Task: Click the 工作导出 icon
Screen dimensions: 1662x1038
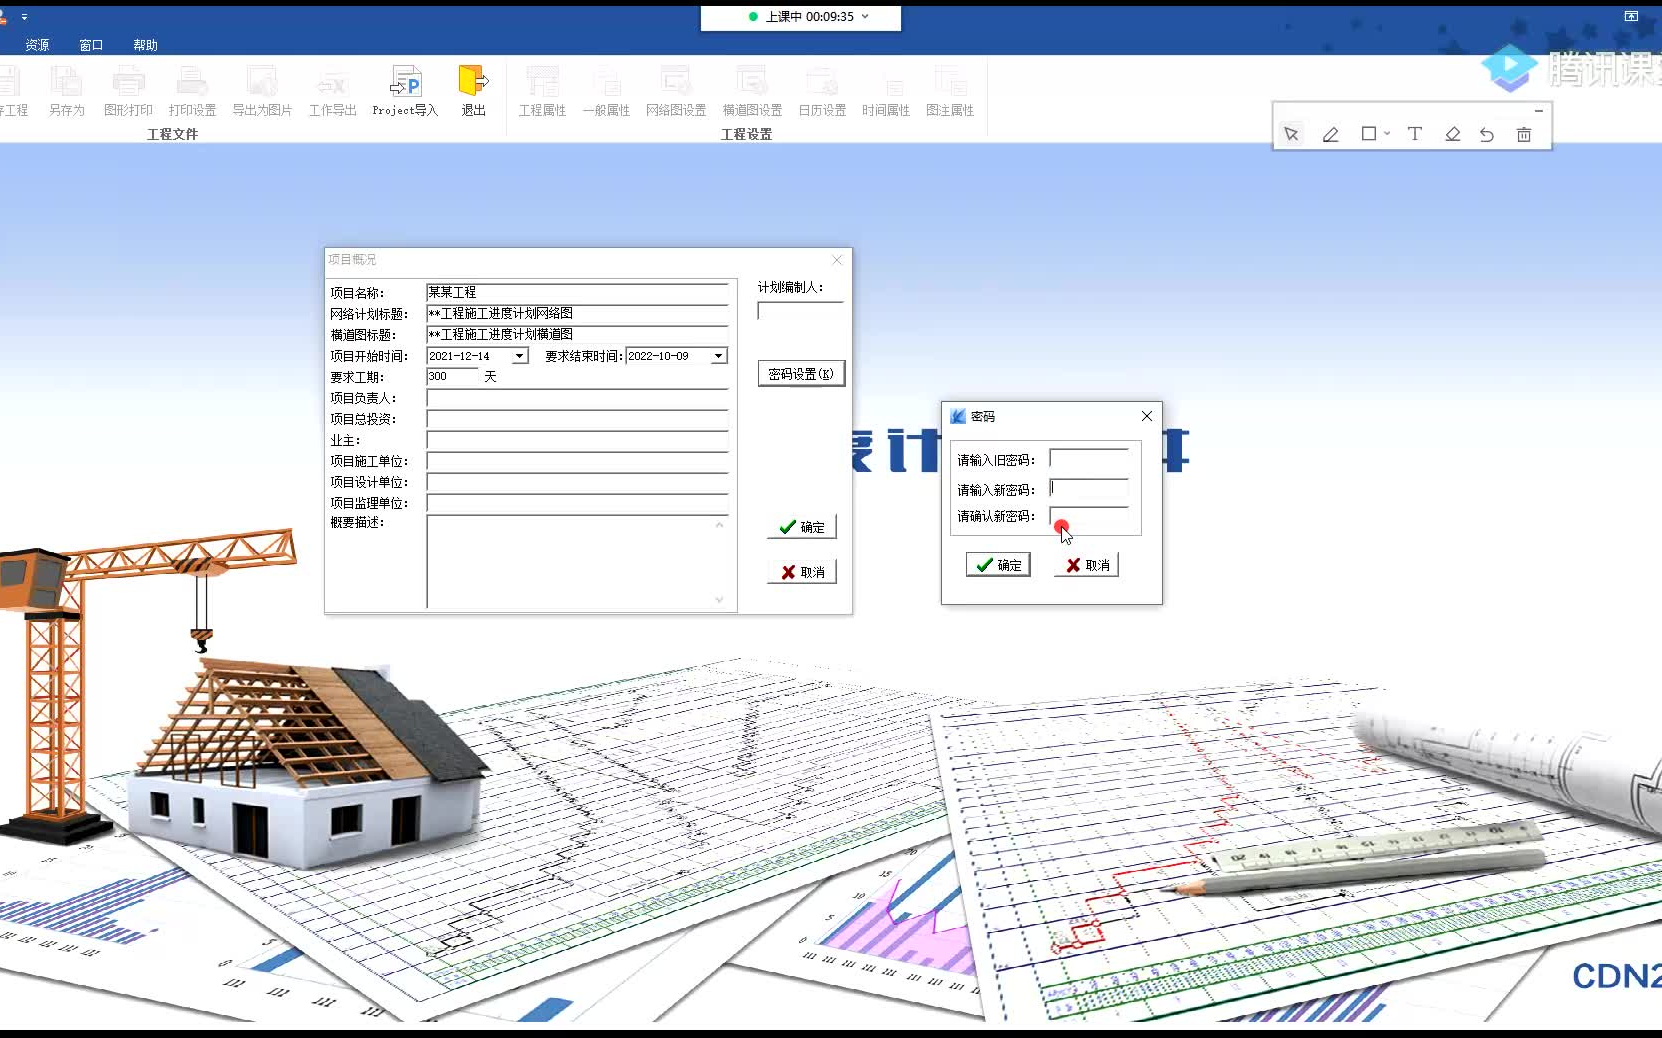Action: [332, 91]
